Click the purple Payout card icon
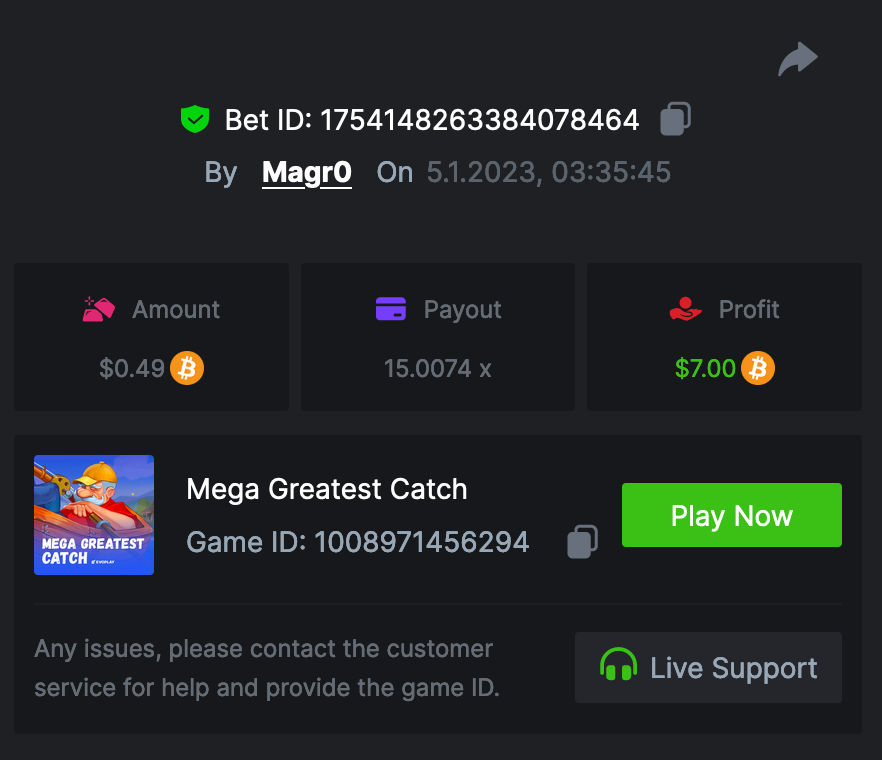The width and height of the screenshot is (882, 760). pos(391,309)
